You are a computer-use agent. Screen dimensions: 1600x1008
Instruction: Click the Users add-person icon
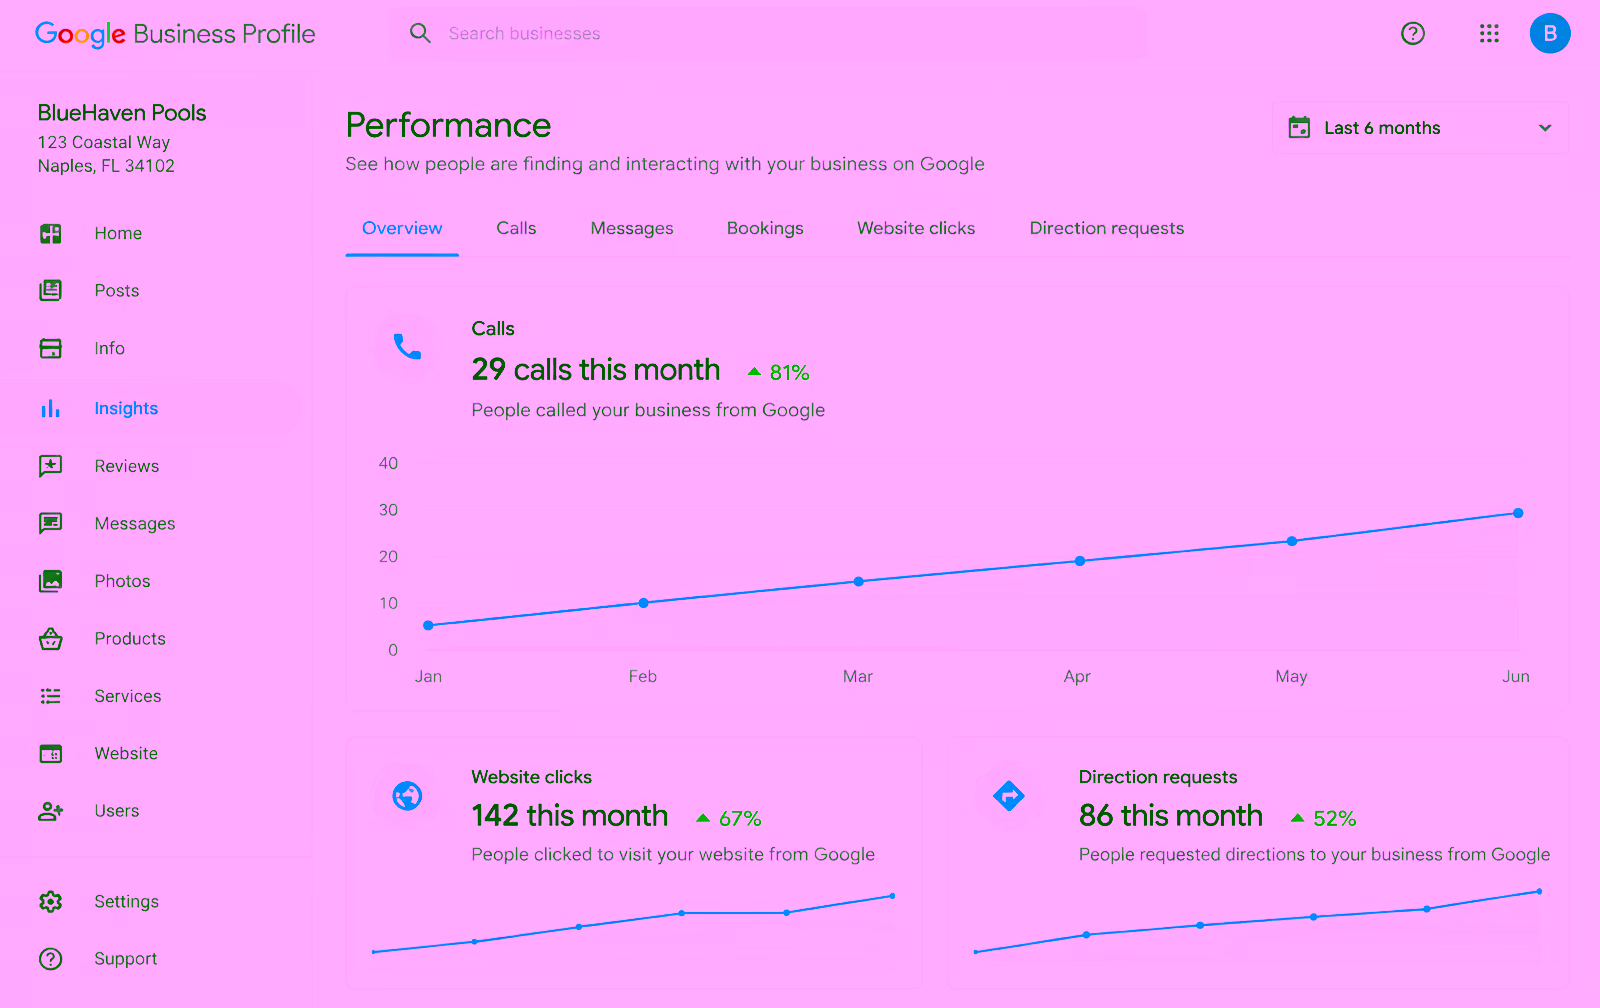click(51, 811)
